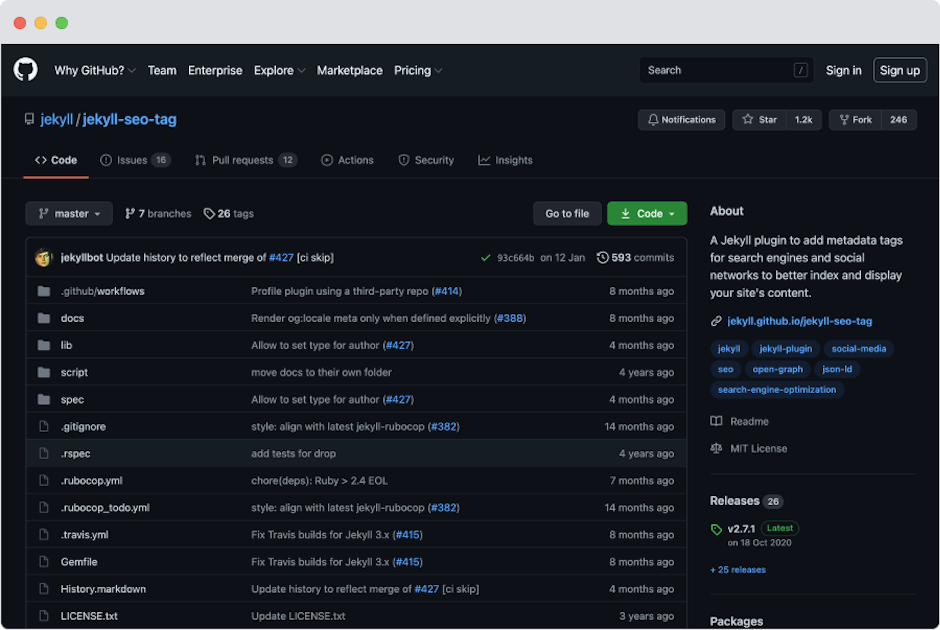940x630 pixels.
Task: Click the Sign up button
Action: [x=900, y=71]
